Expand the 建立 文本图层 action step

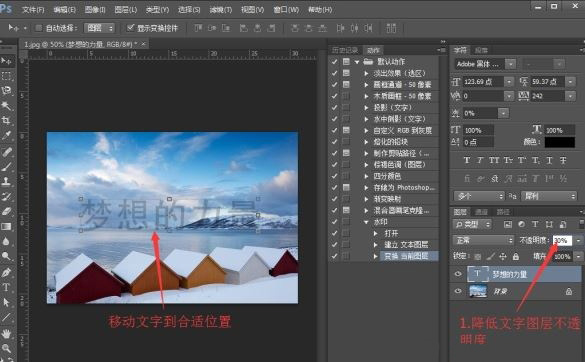click(x=376, y=245)
